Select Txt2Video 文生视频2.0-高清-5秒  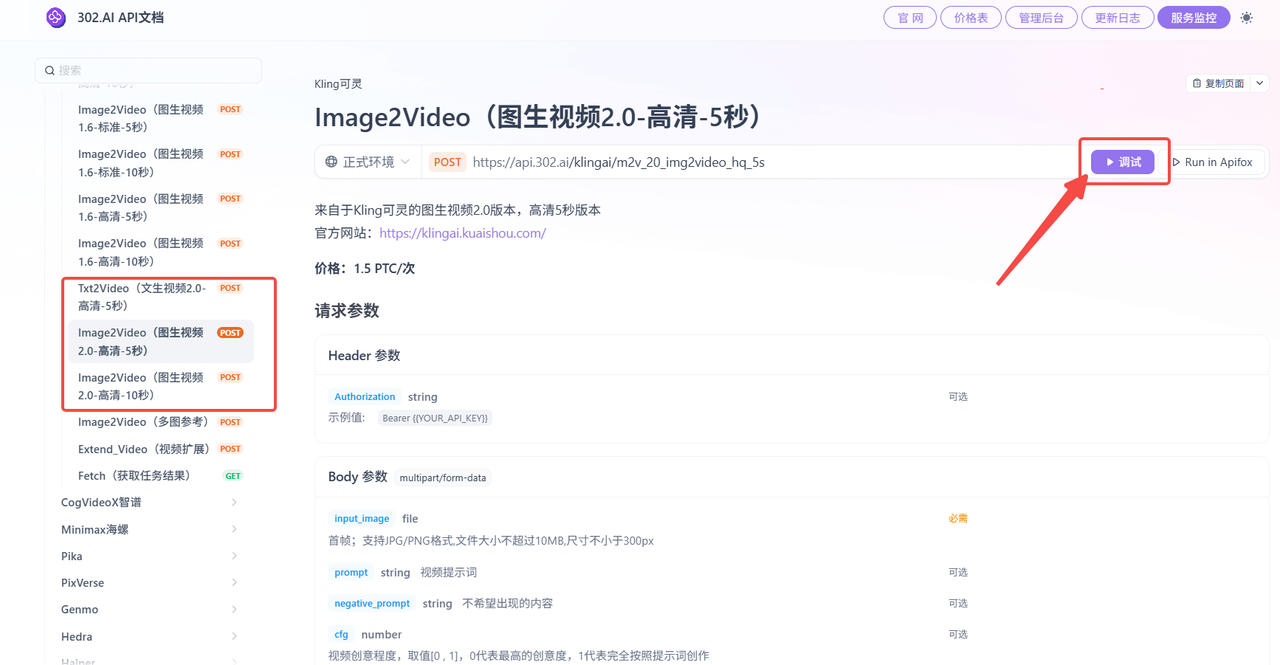point(161,297)
